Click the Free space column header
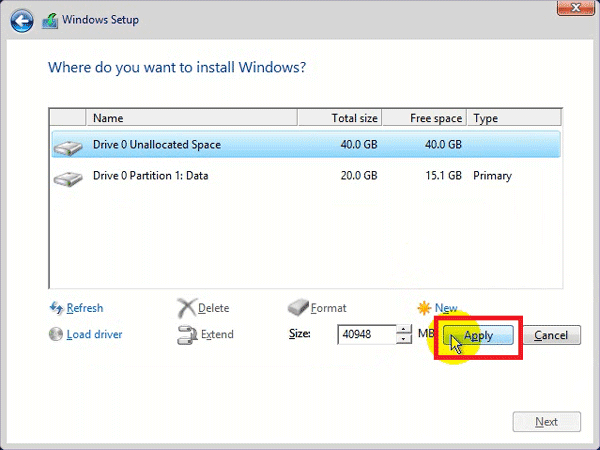600x450 pixels. 424,118
